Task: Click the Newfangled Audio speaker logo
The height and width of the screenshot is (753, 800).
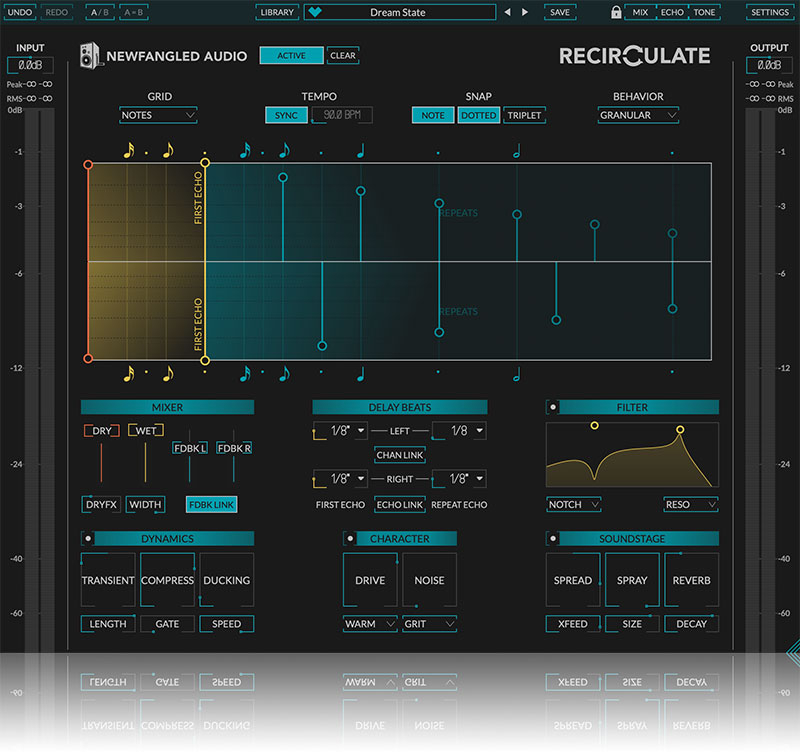Action: (x=90, y=57)
